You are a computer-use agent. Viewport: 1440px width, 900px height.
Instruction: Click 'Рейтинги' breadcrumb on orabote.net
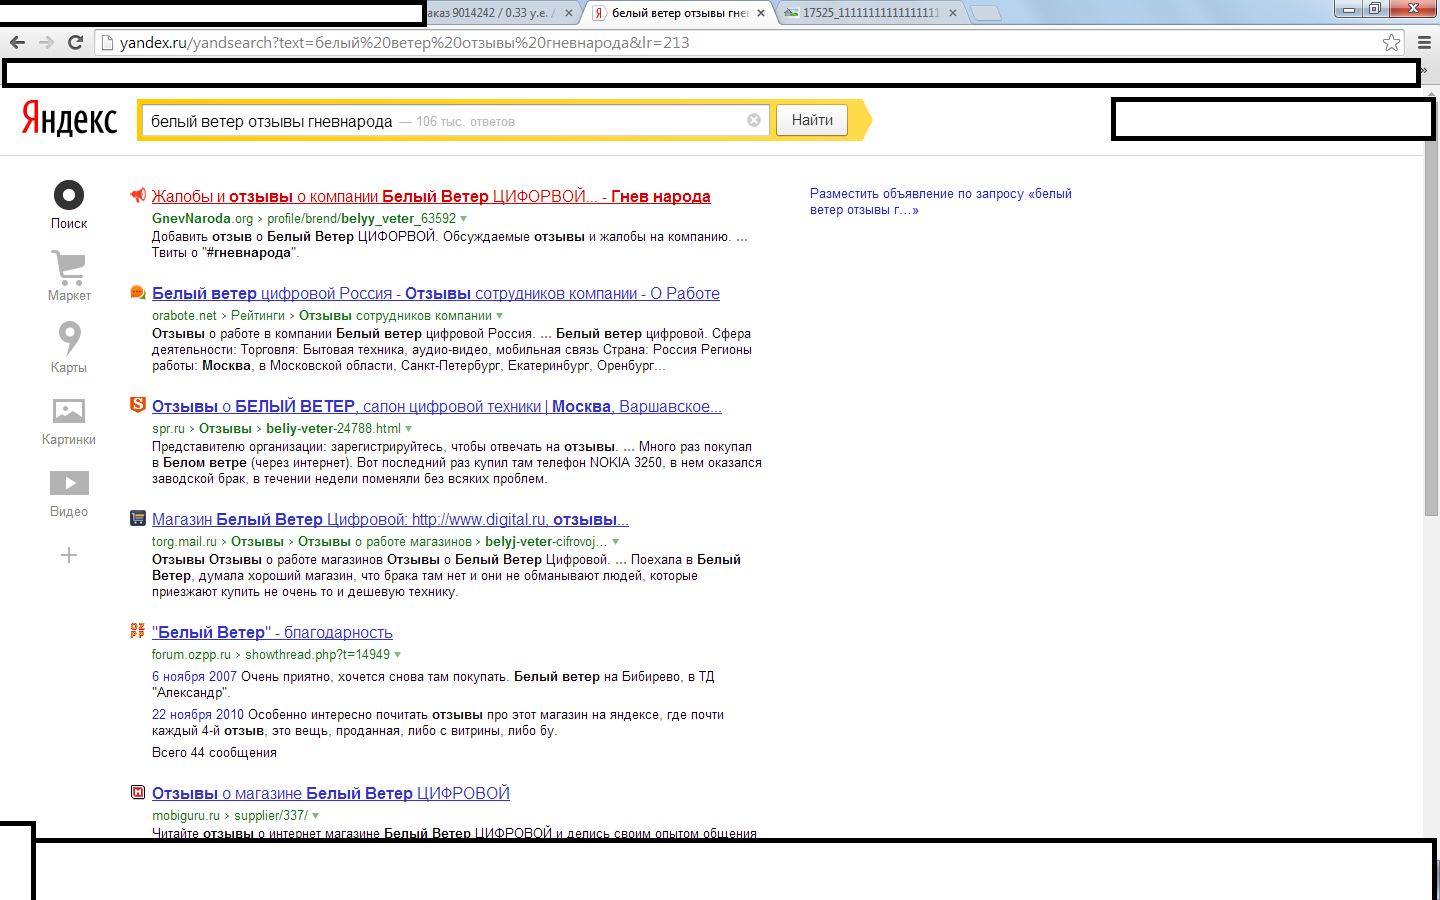click(x=258, y=315)
